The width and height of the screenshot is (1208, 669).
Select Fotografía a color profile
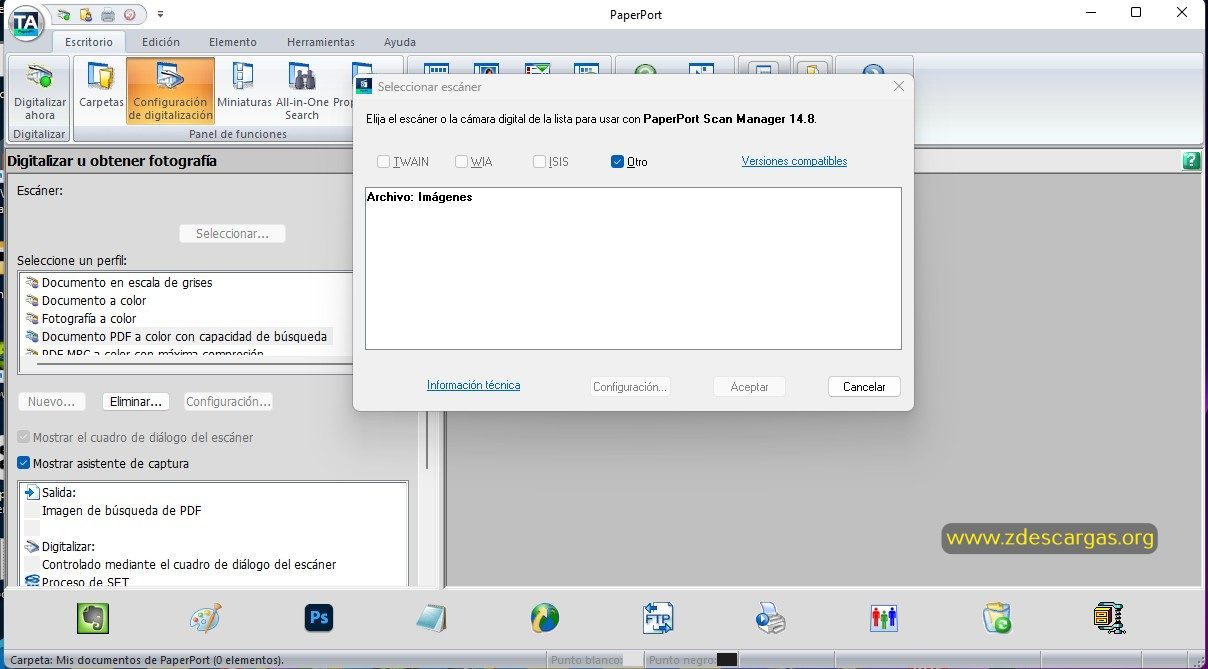point(89,319)
